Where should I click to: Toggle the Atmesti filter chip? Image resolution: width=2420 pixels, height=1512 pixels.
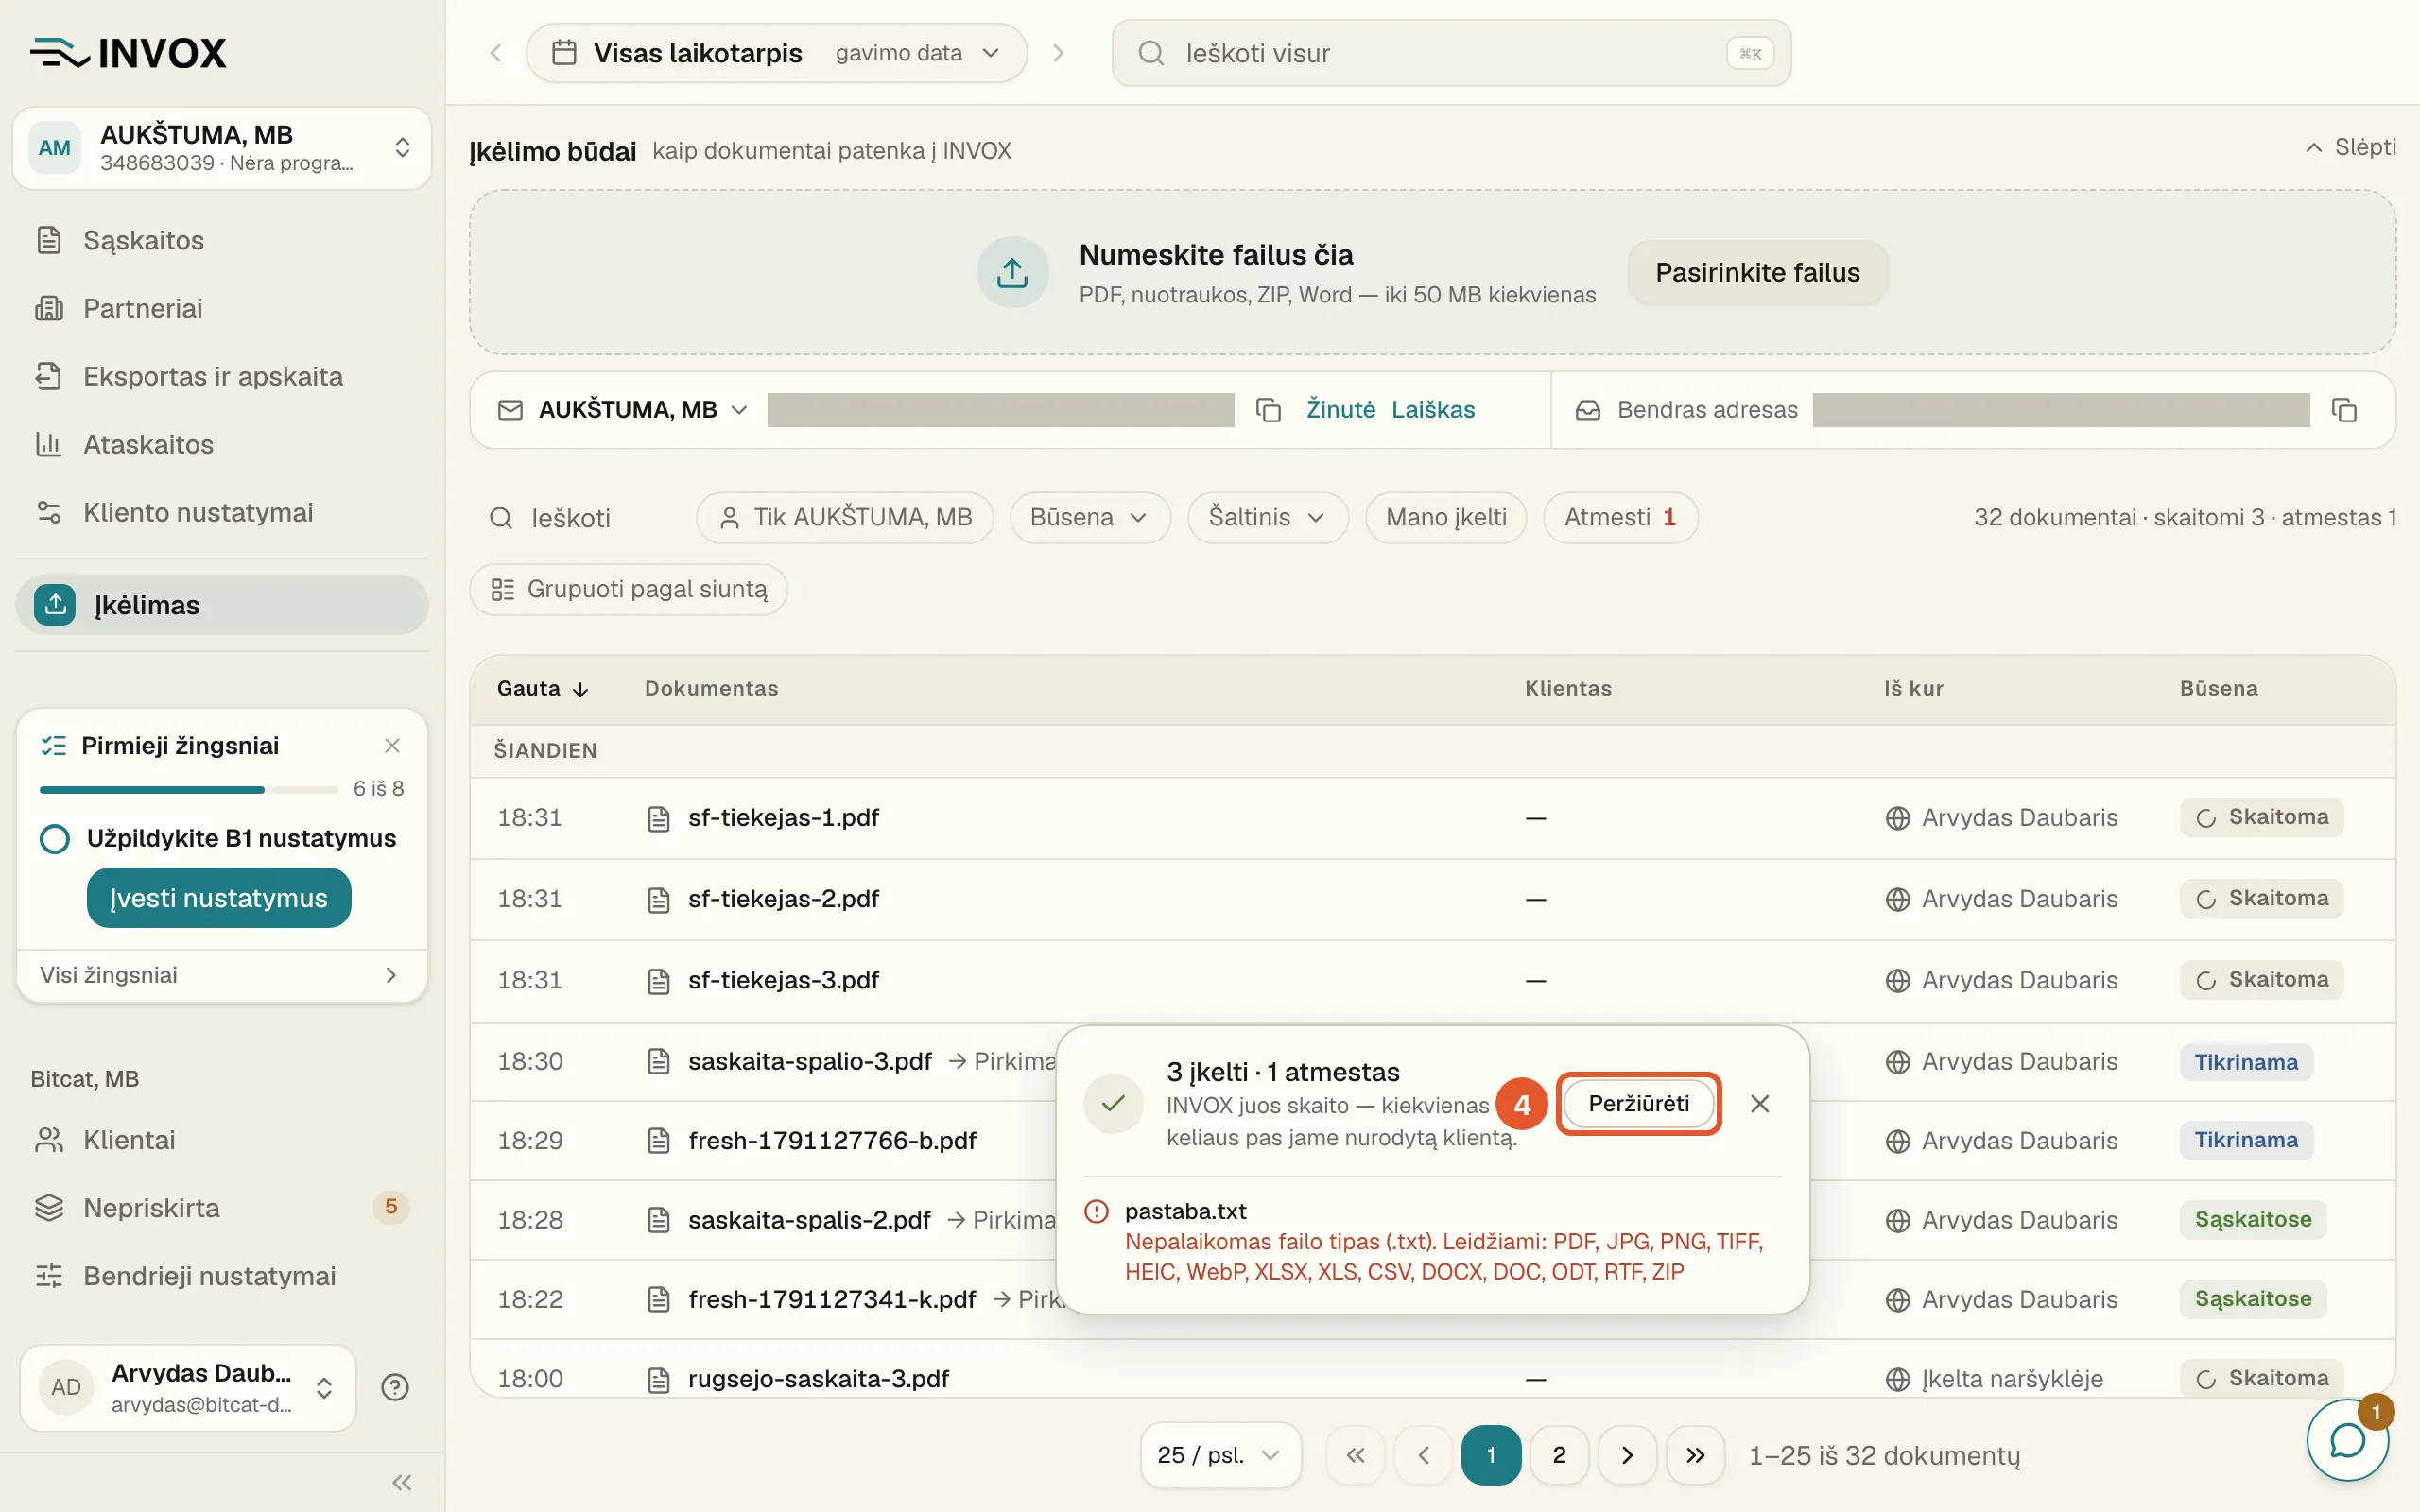[1620, 517]
